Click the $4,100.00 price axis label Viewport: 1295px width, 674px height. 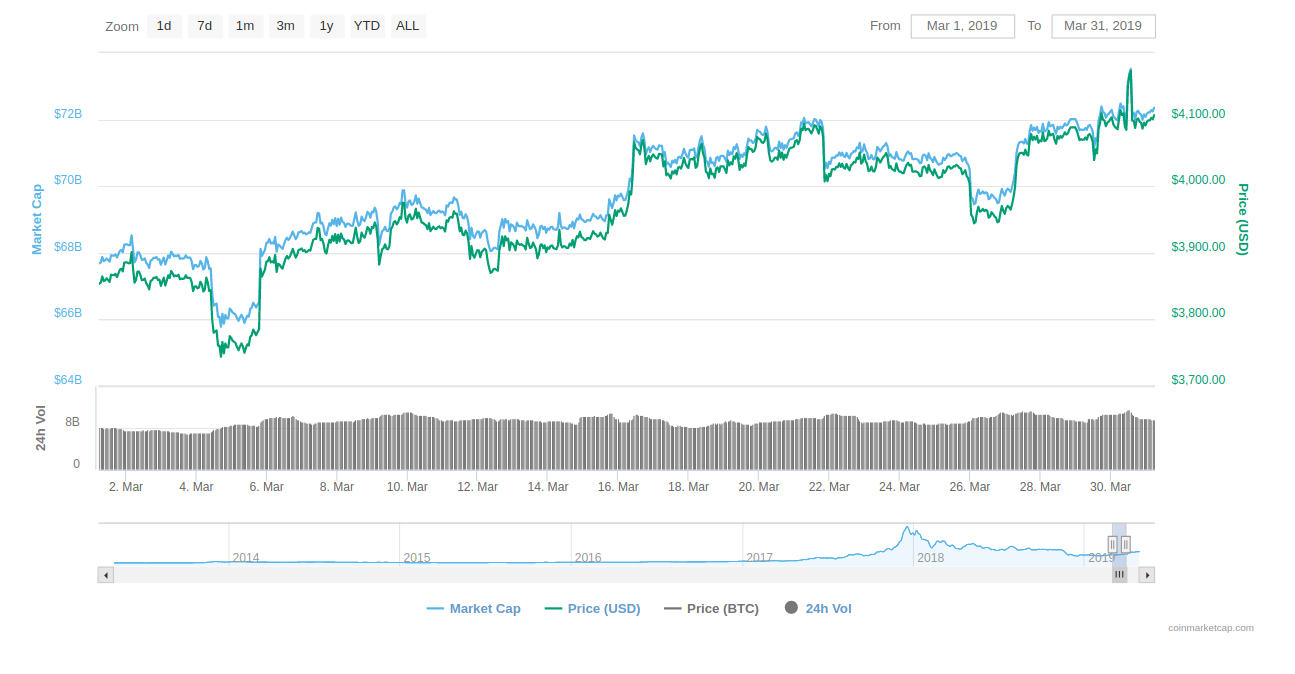pyautogui.click(x=1198, y=114)
